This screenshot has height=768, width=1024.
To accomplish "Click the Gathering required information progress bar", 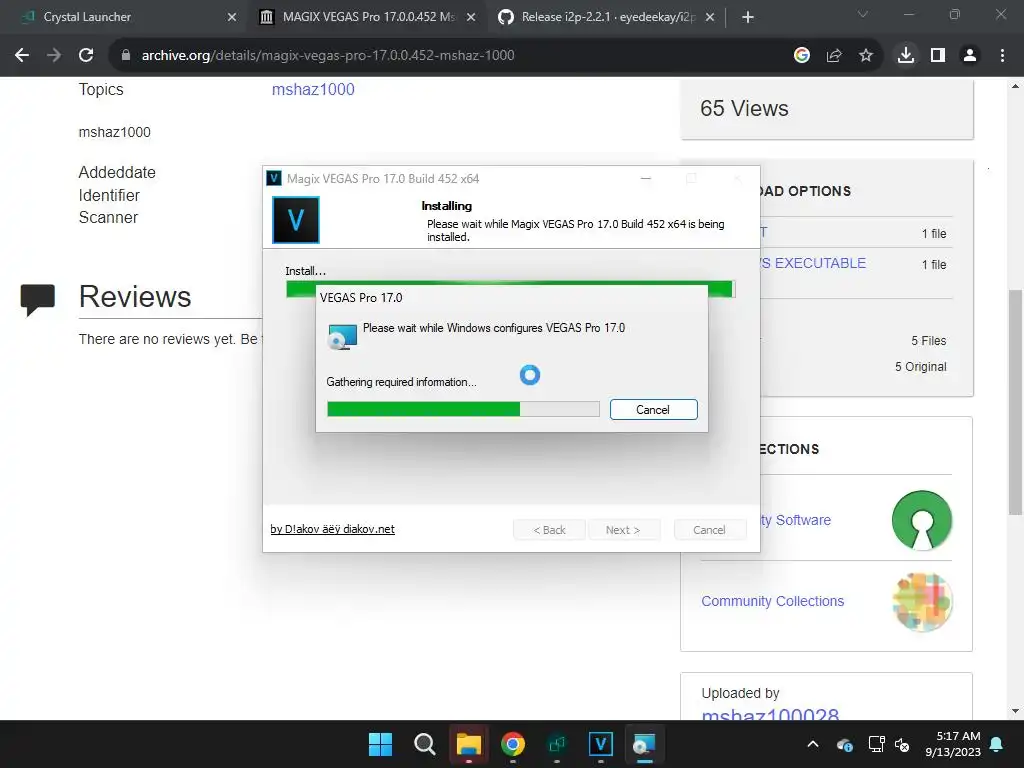I will click(463, 409).
